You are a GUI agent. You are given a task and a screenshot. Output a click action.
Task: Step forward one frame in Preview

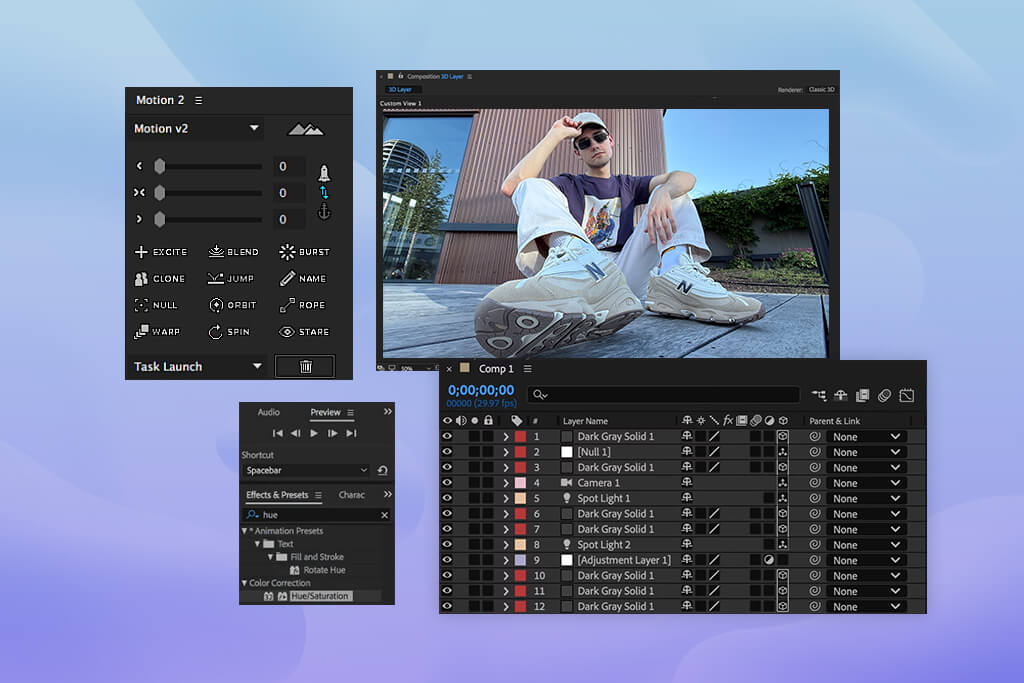[332, 433]
